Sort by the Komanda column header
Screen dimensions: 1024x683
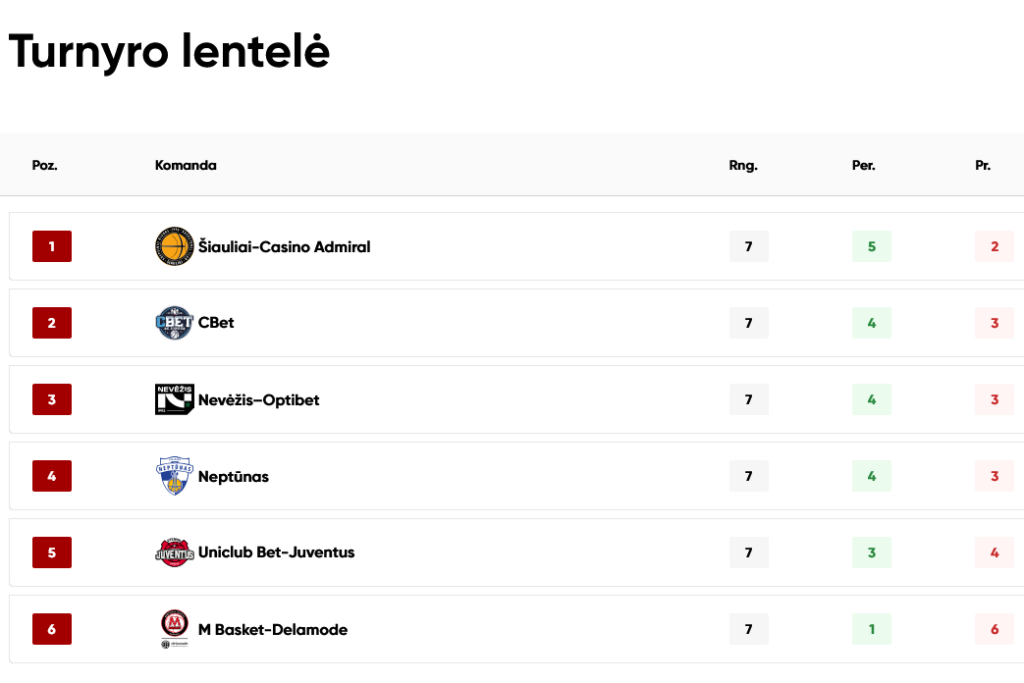point(185,165)
